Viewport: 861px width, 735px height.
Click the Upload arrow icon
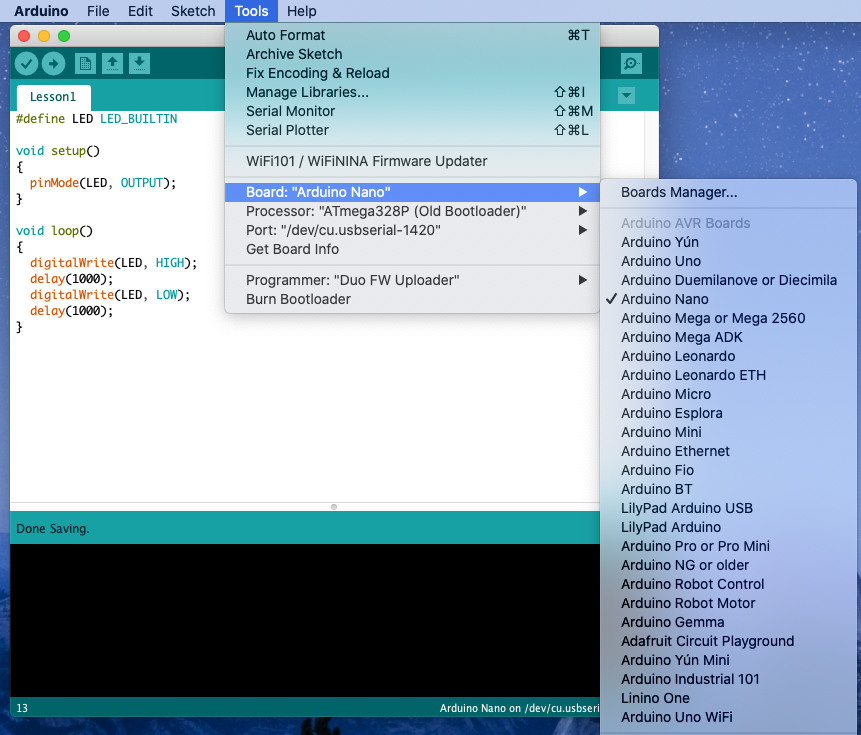coord(53,64)
